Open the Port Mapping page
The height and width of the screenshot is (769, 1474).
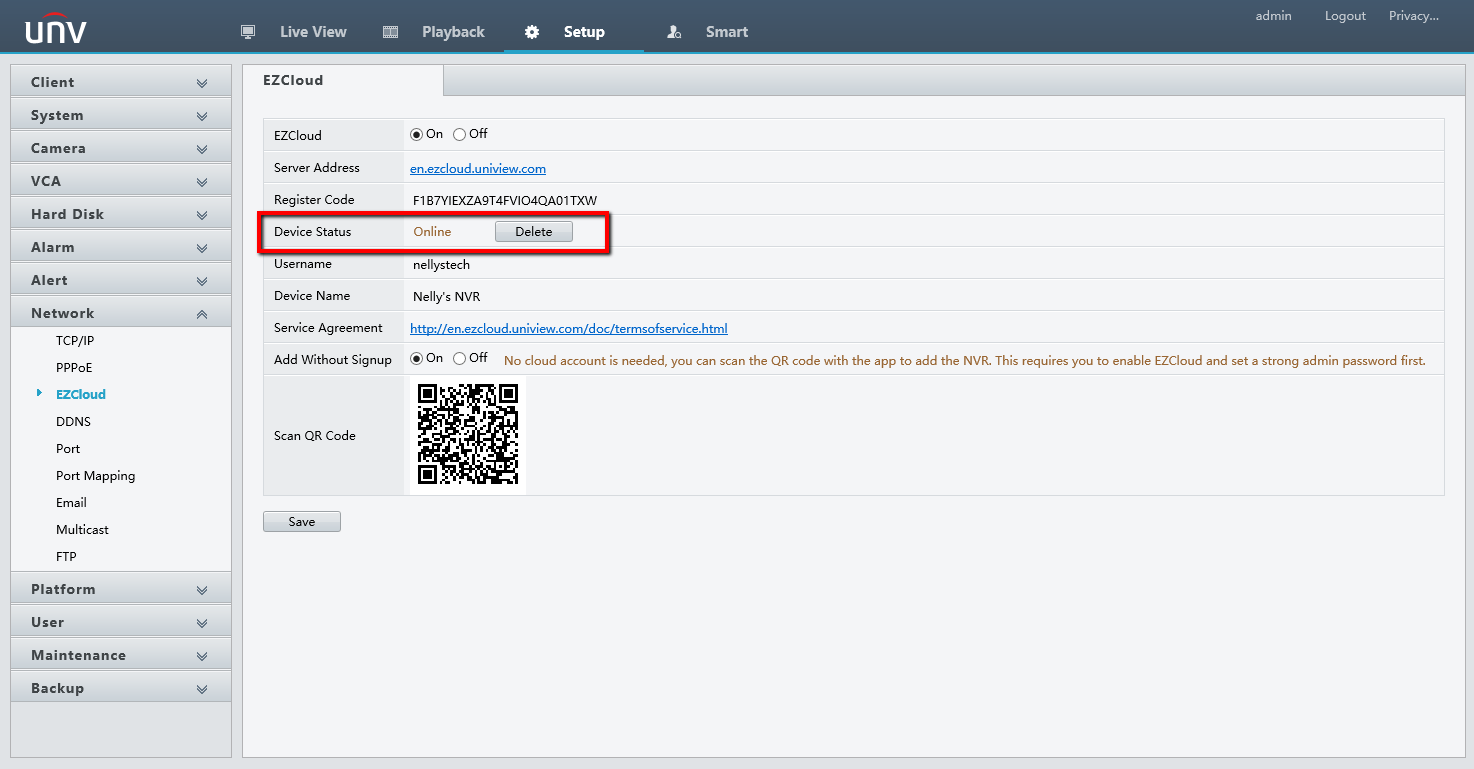pyautogui.click(x=95, y=476)
